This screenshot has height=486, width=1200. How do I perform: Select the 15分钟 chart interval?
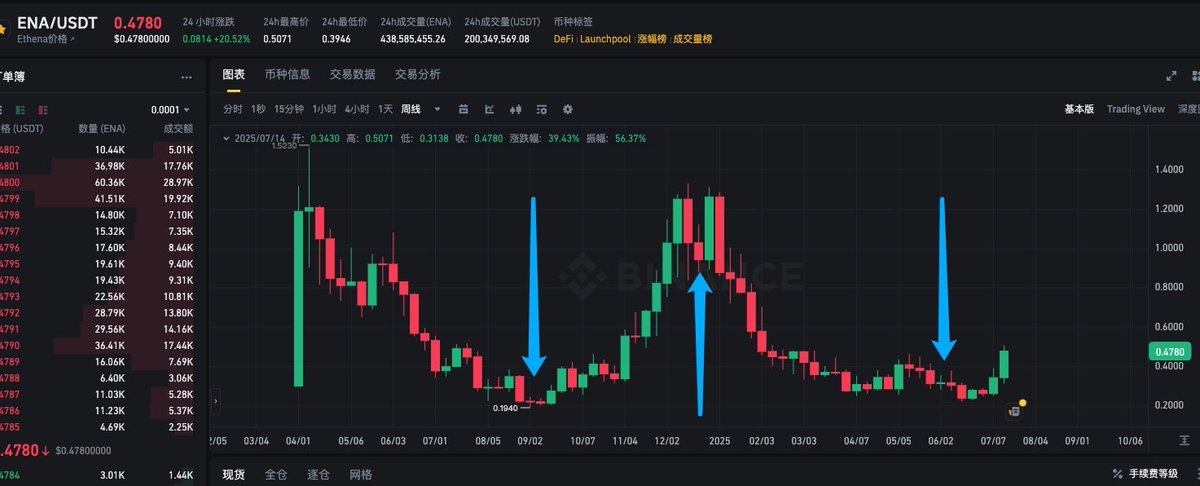289,109
